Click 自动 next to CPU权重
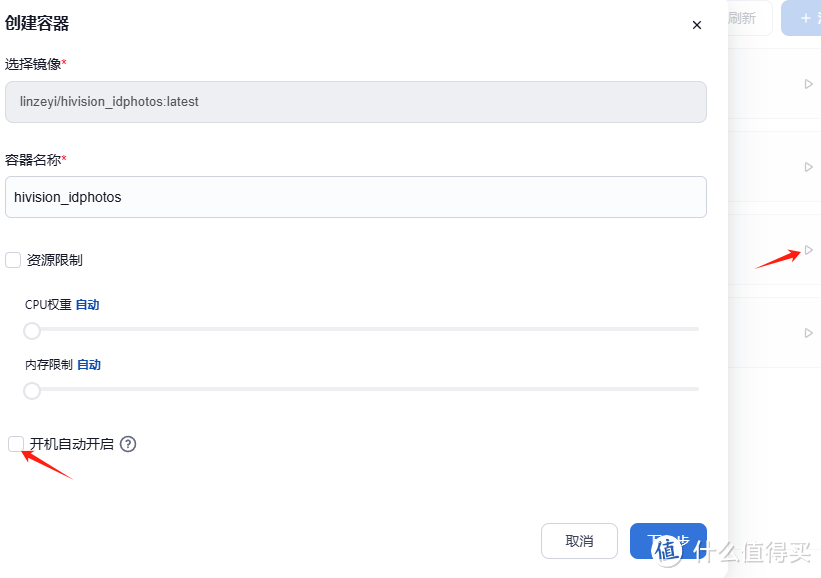The image size is (821, 578). (87, 304)
